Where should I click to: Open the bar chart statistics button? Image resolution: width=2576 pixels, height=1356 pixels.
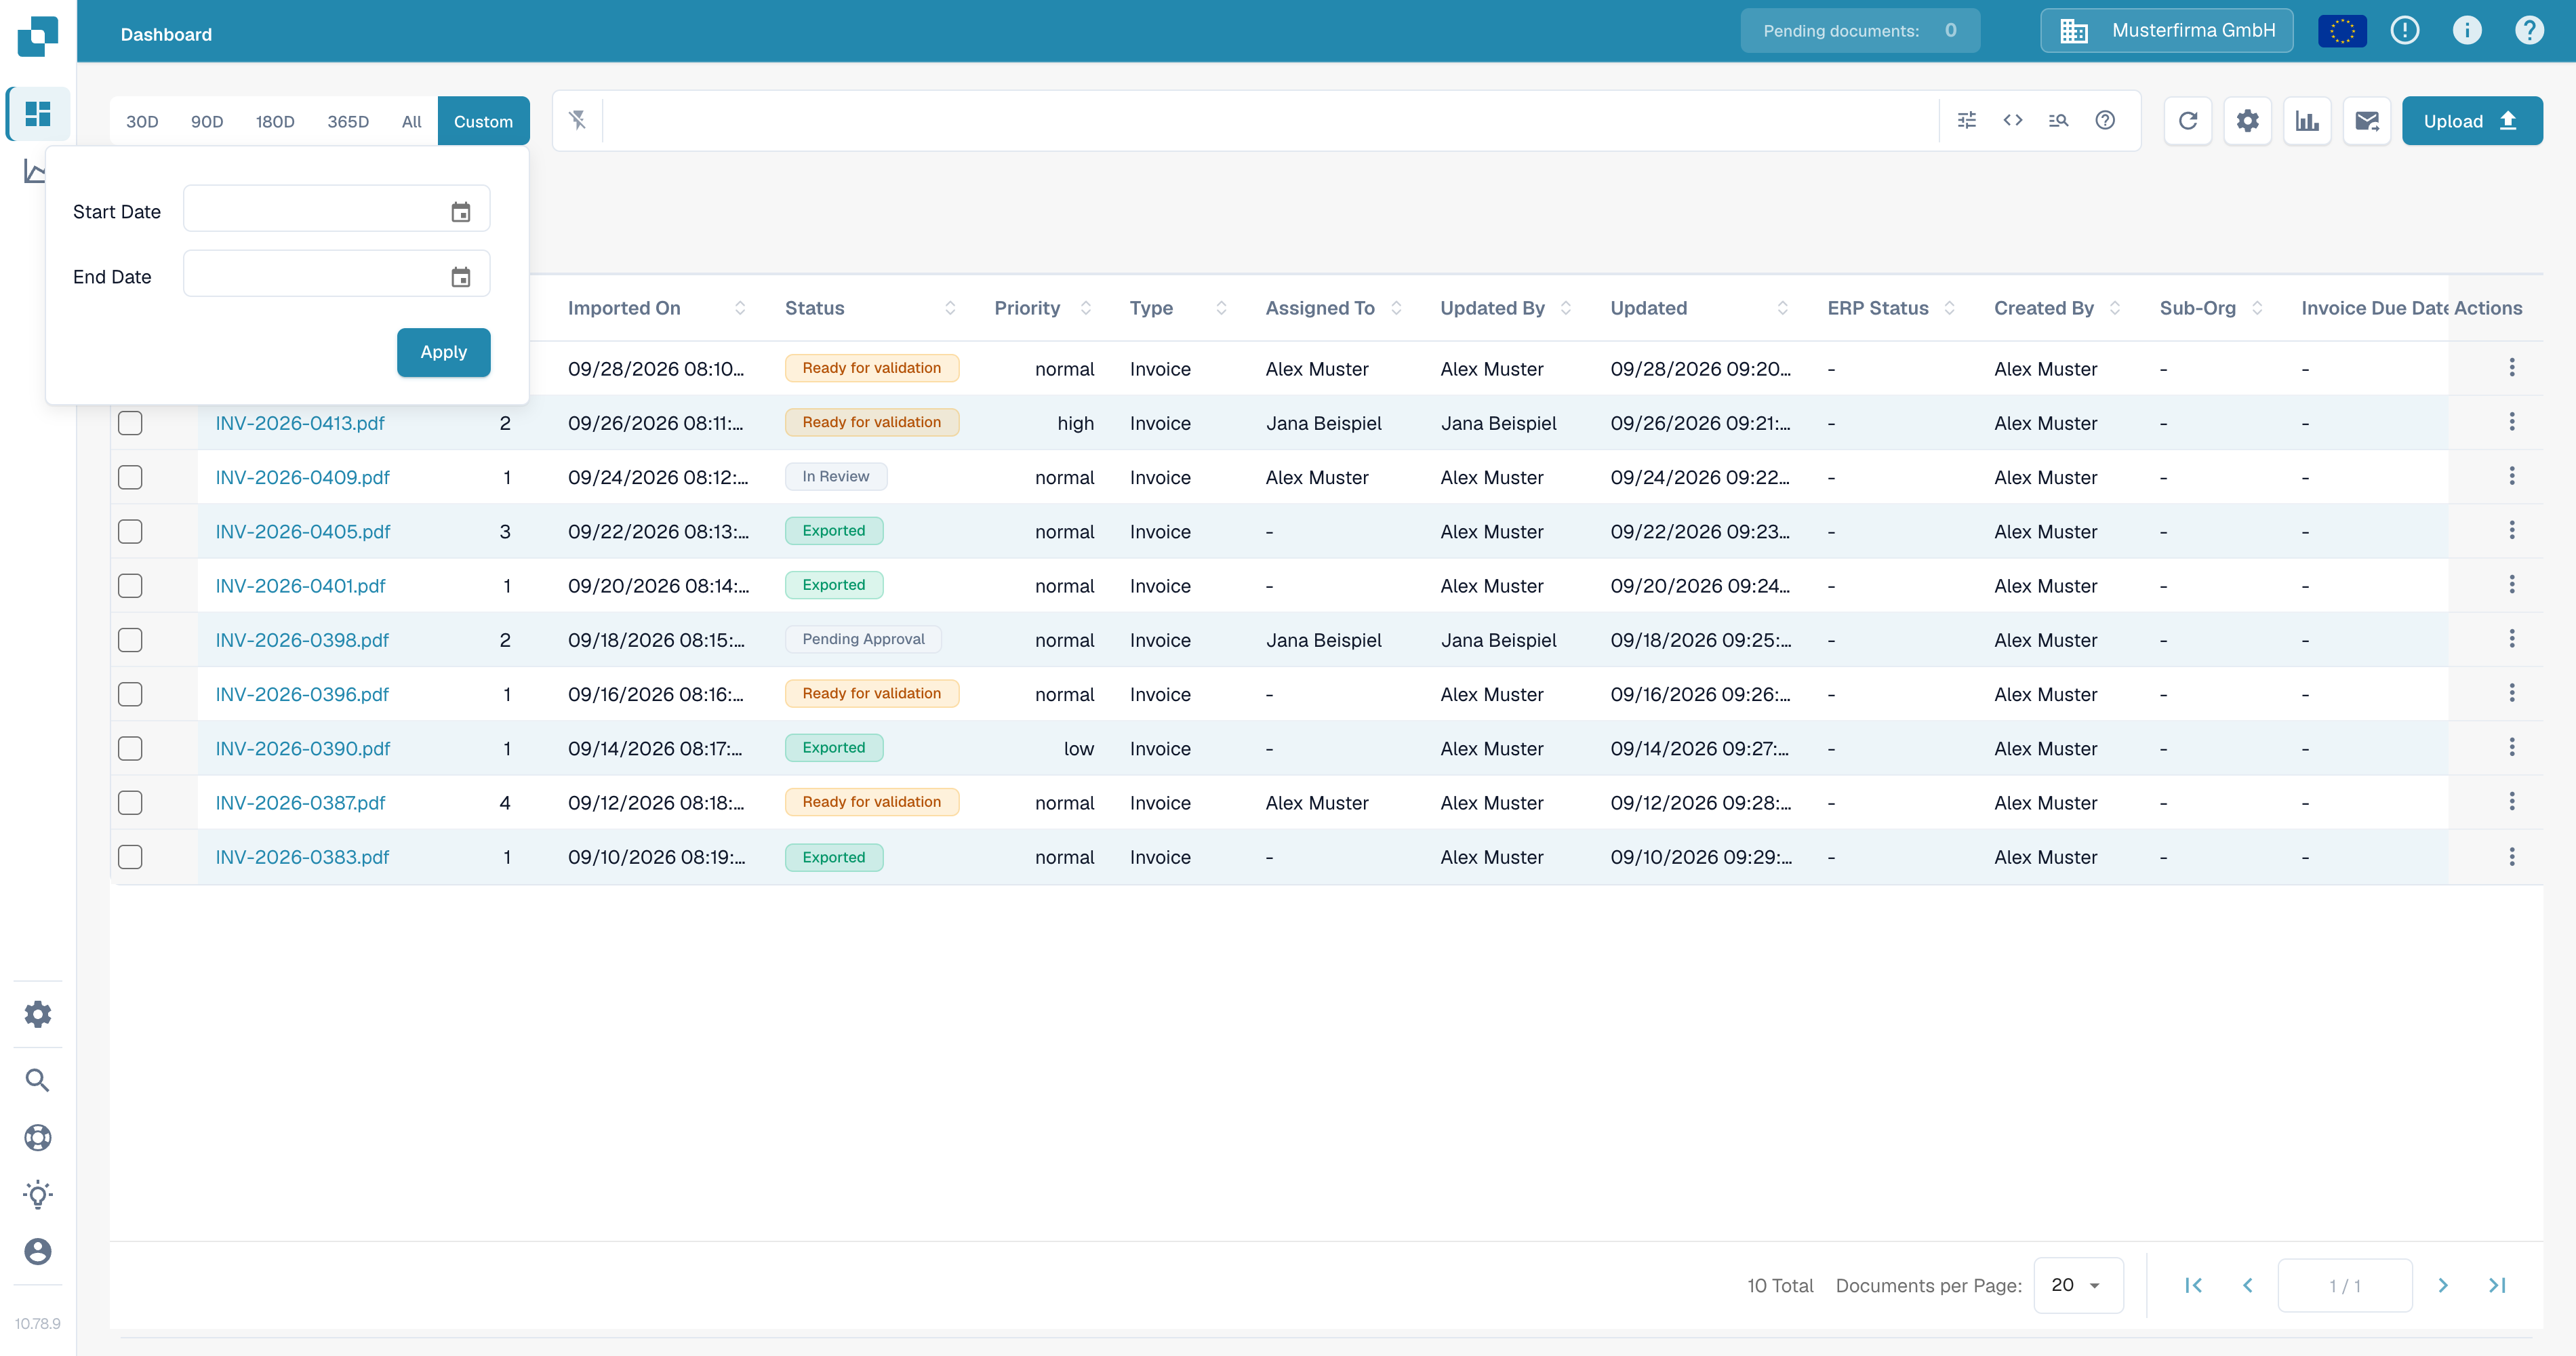coord(2307,121)
